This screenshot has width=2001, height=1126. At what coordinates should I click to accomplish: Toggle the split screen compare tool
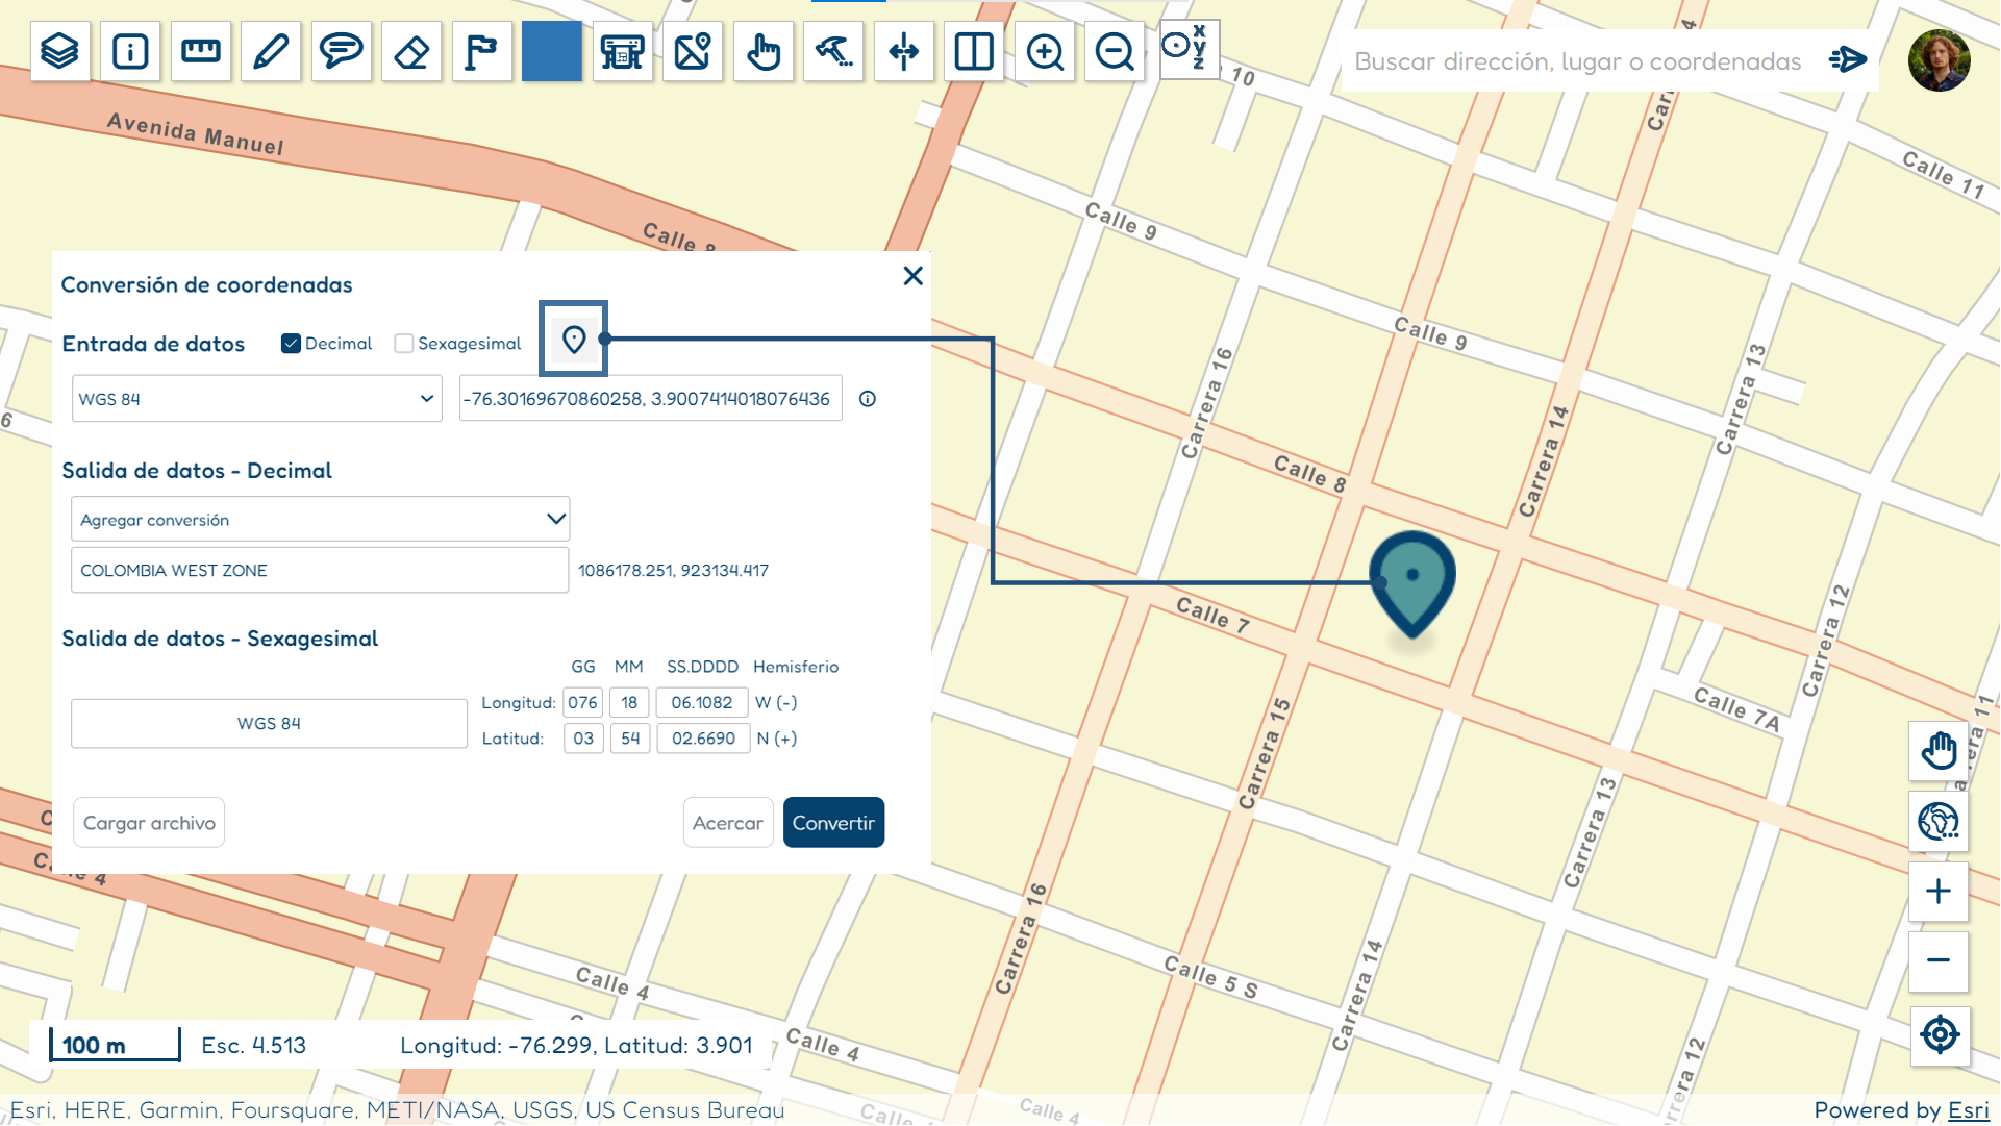click(974, 51)
